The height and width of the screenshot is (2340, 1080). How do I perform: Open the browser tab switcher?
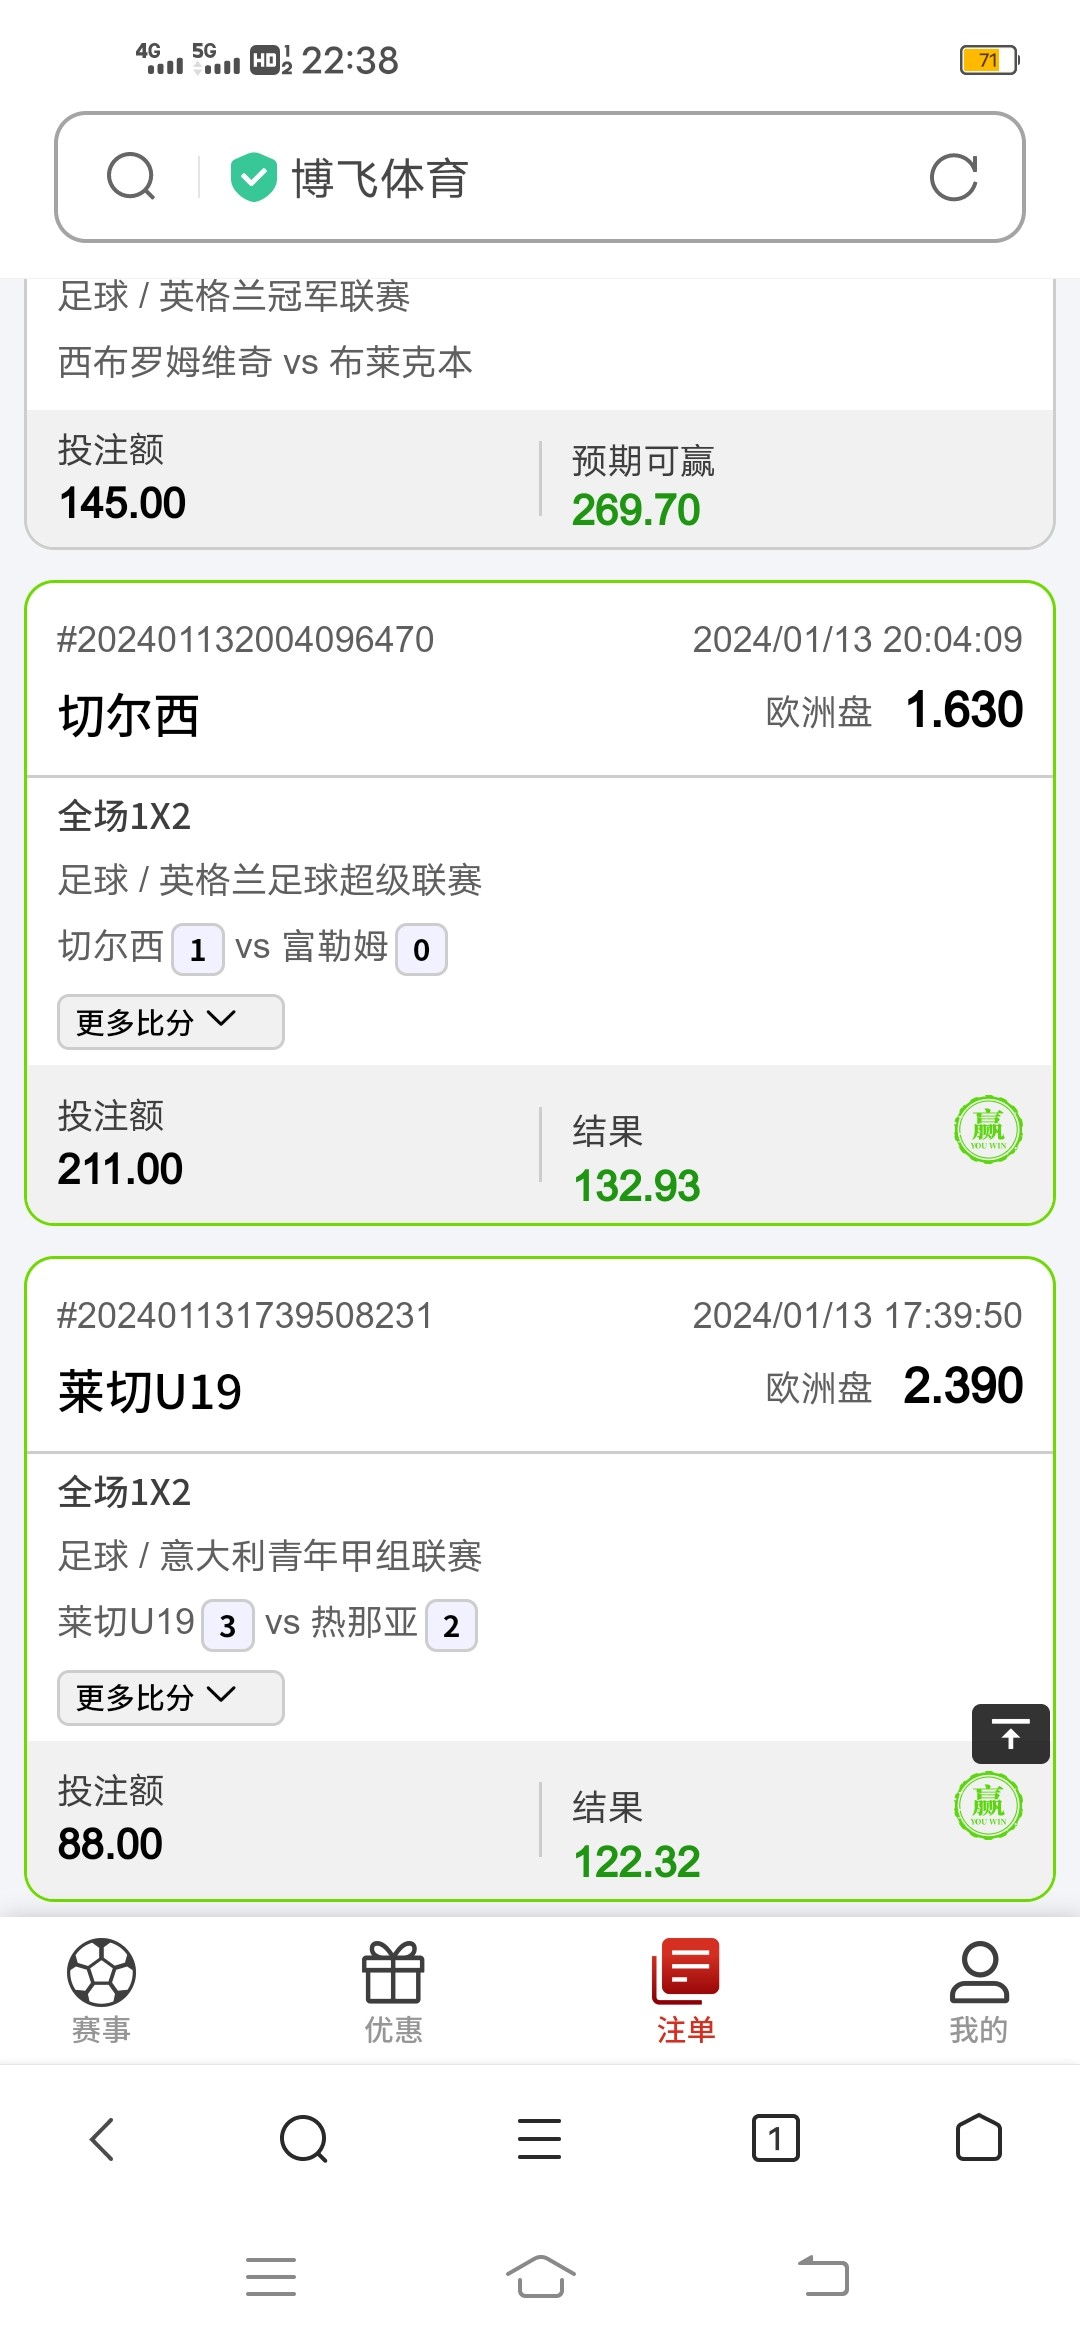point(775,2140)
